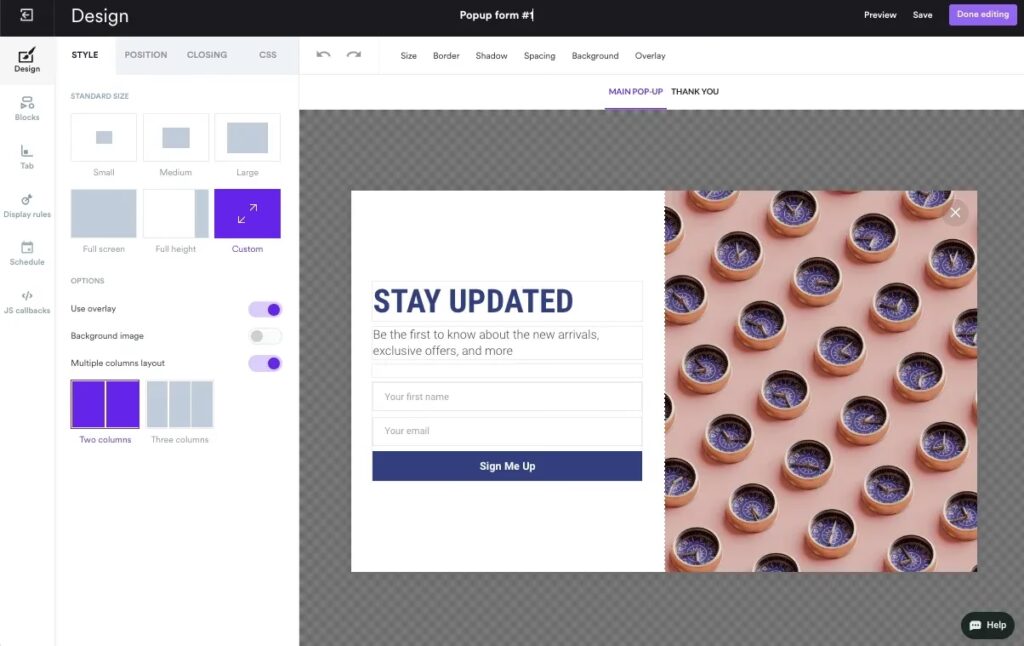Select the Three columns layout thumbnail
Viewport: 1024px width, 646px height.
(180, 404)
